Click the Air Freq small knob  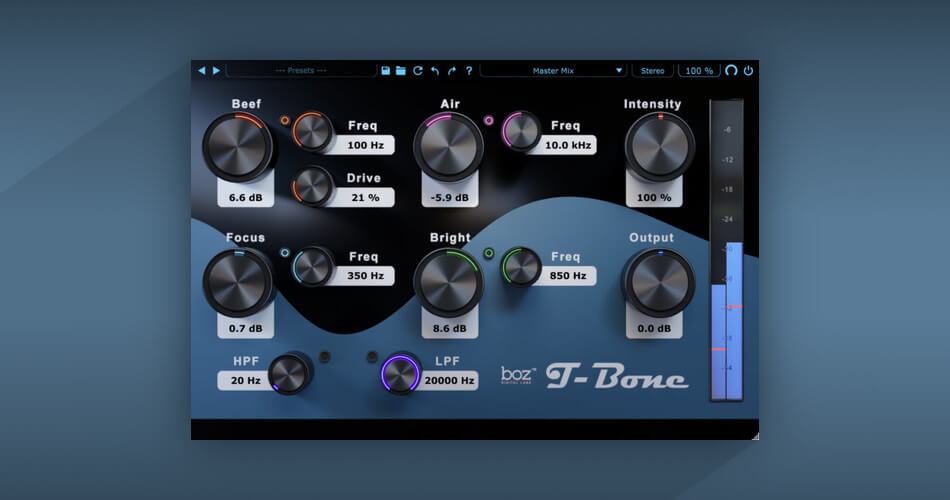521,131
